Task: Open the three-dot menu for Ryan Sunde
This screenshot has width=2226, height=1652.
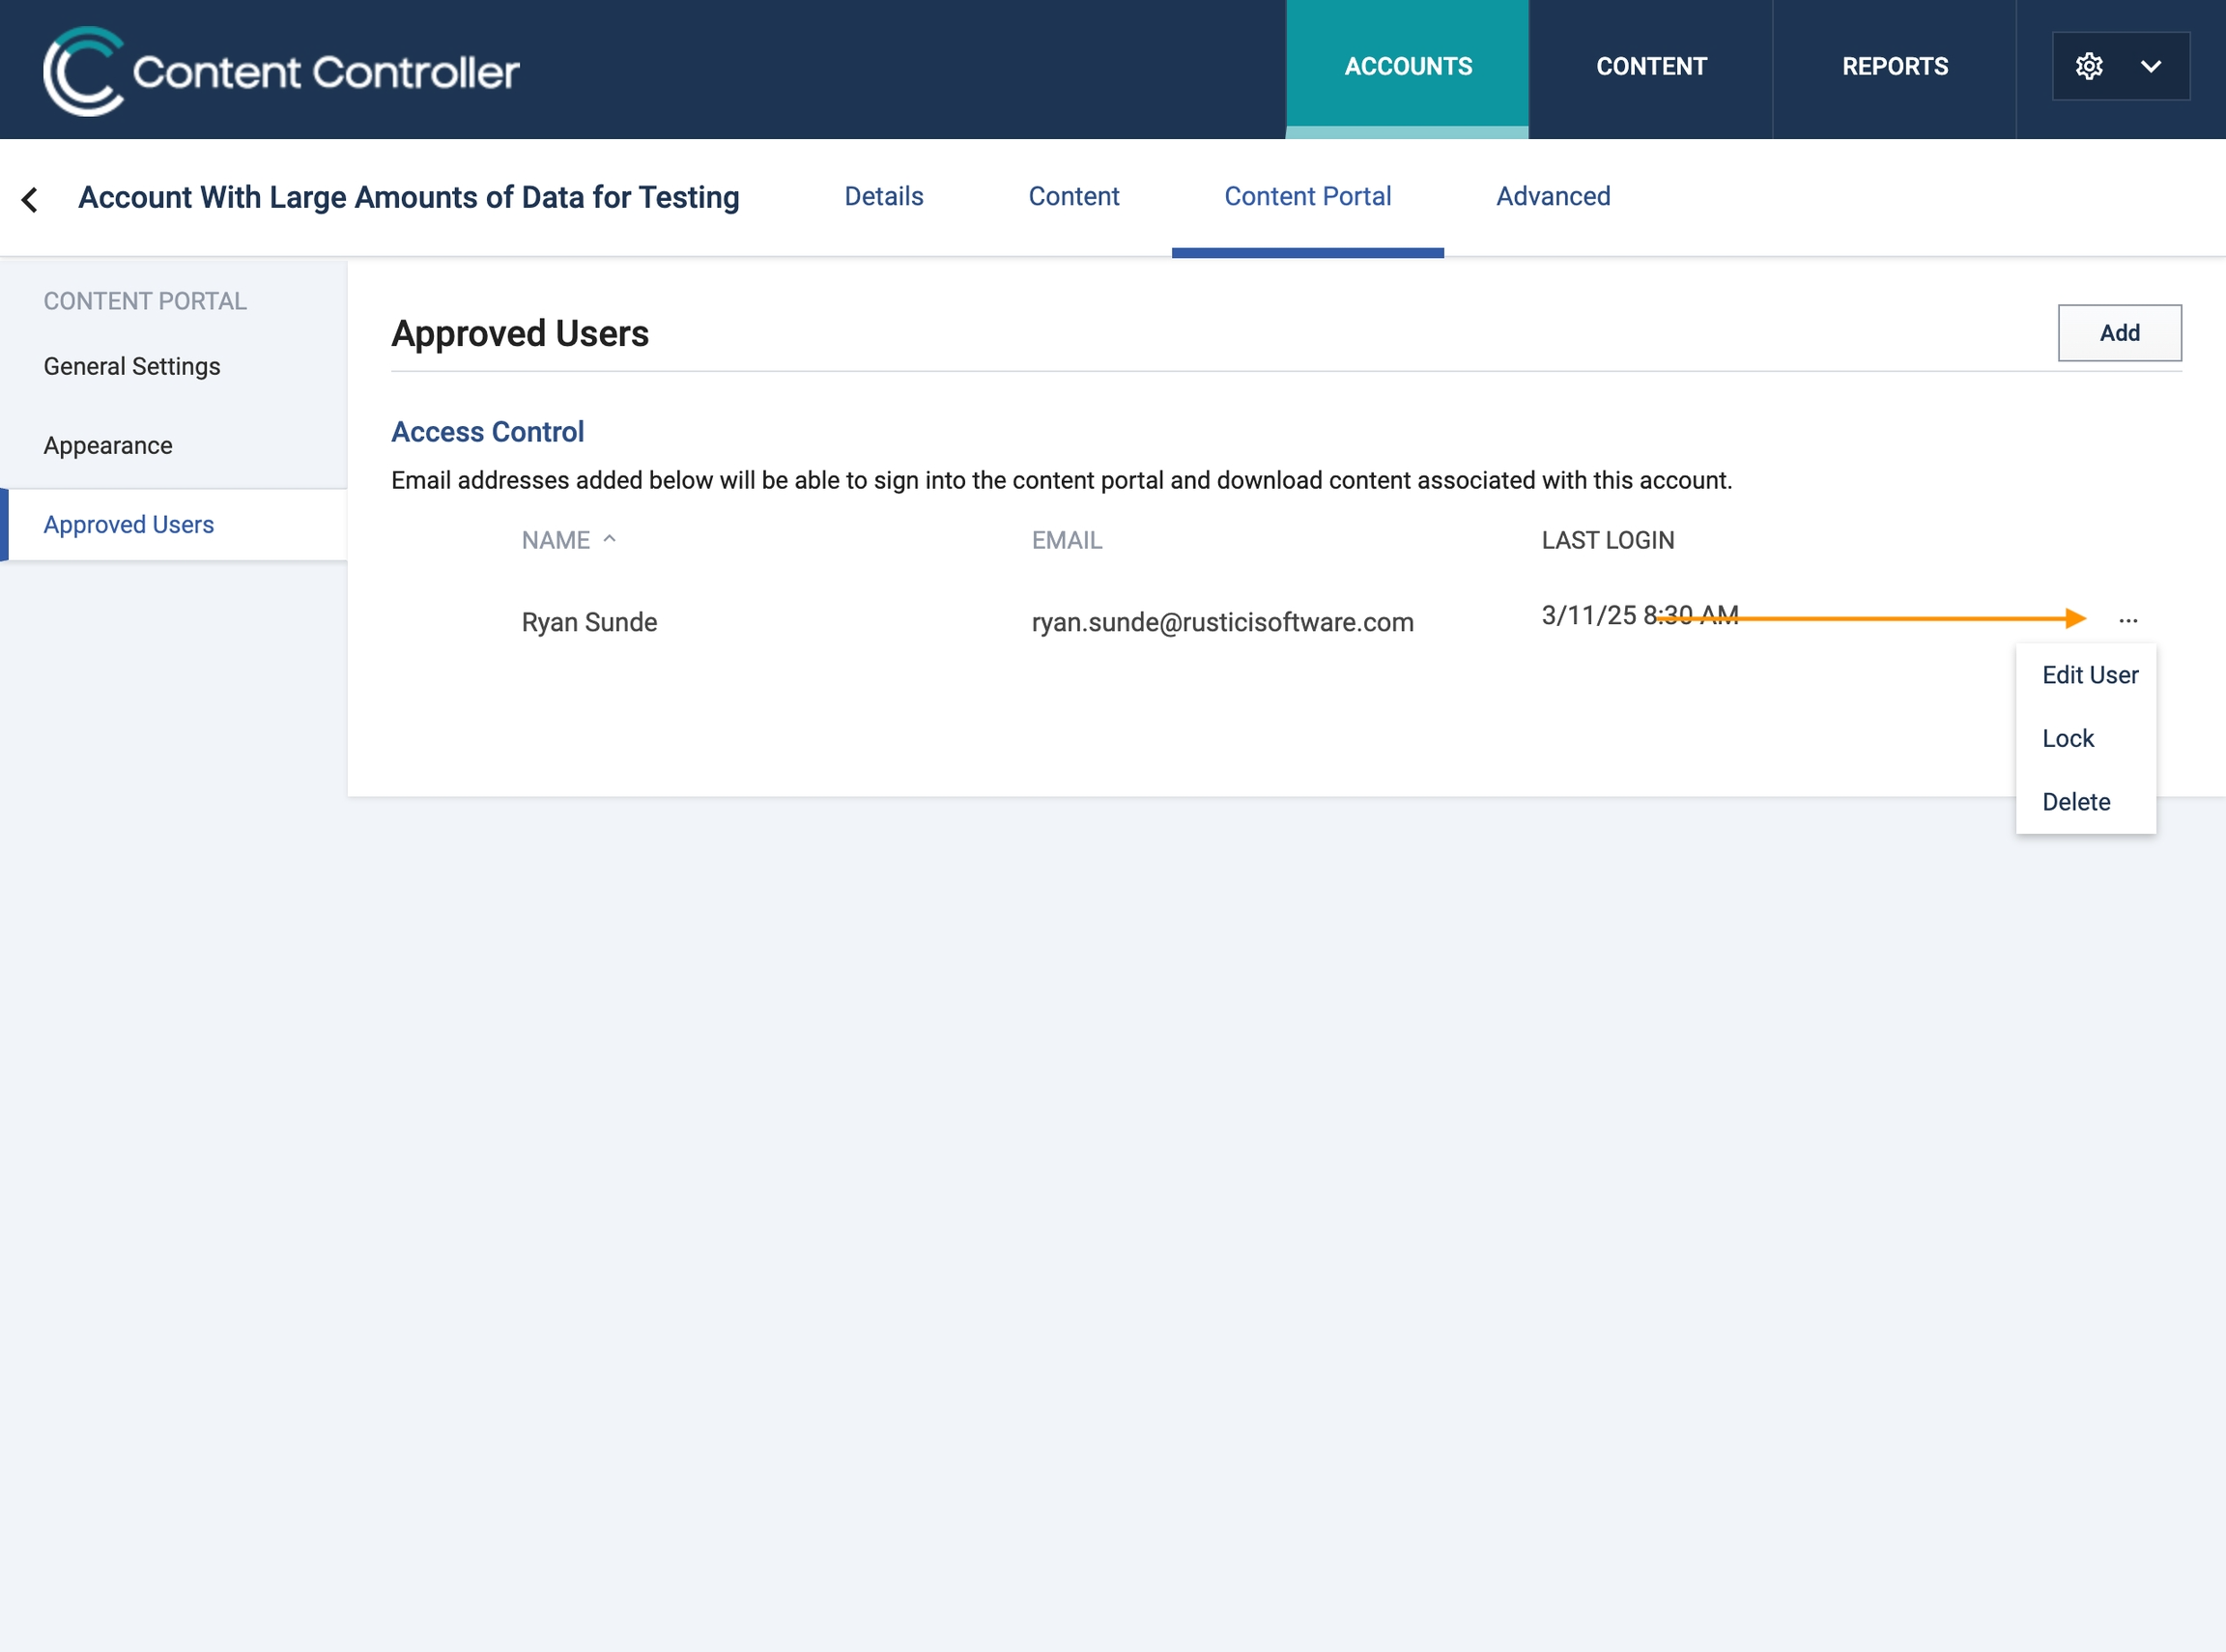Action: 2128,620
